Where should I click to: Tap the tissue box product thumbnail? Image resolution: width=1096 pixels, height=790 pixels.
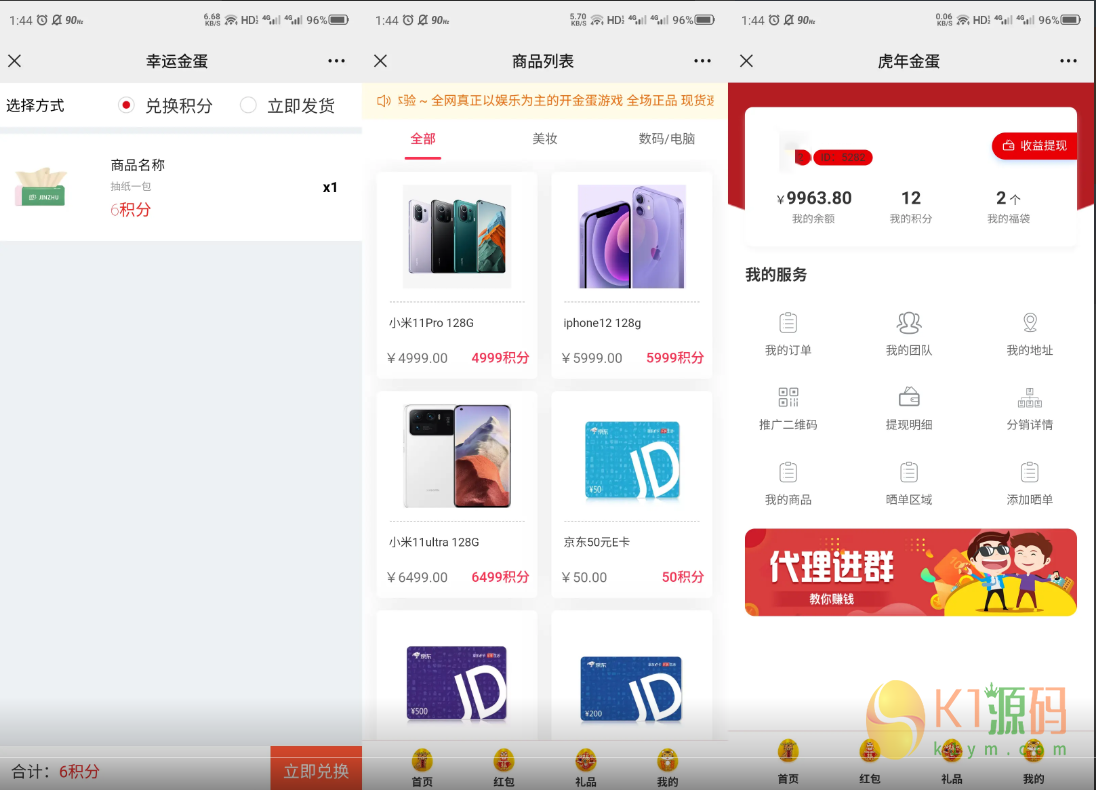(x=41, y=187)
